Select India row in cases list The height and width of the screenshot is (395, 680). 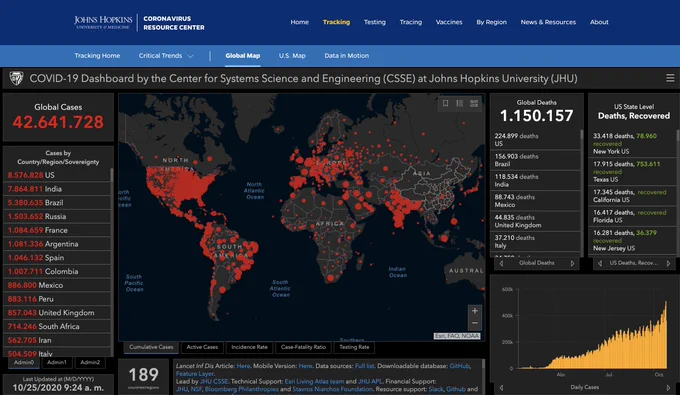(x=57, y=189)
